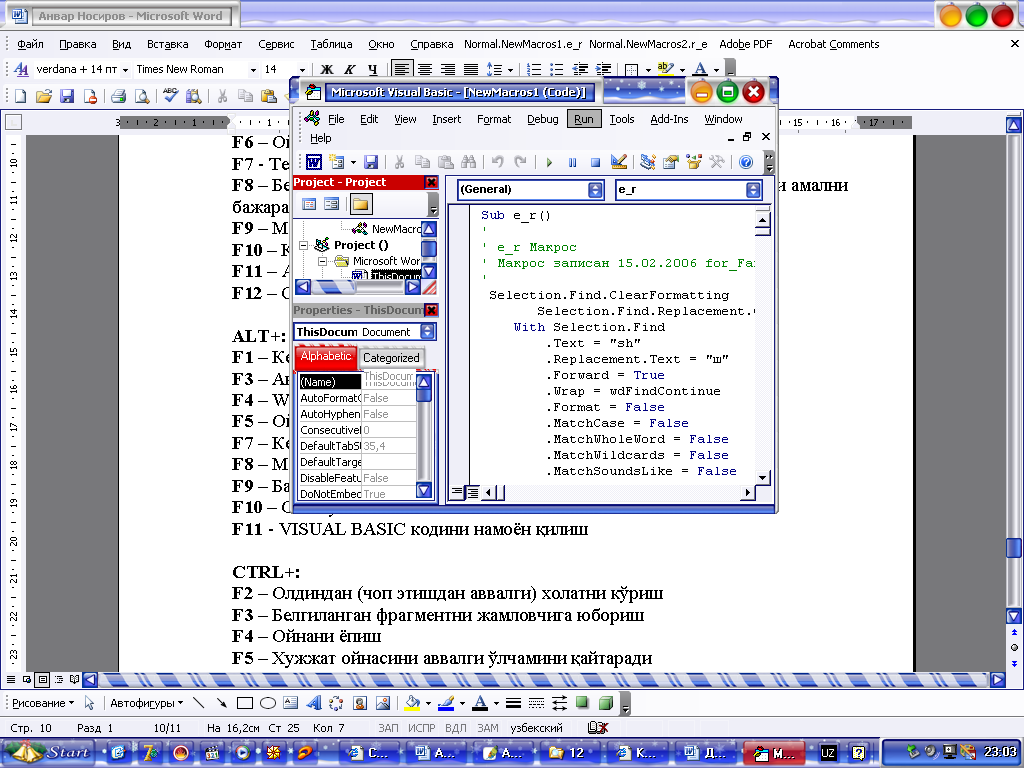Close the Project panel with red X
Screen dimensions: 1024x768
click(x=431, y=182)
